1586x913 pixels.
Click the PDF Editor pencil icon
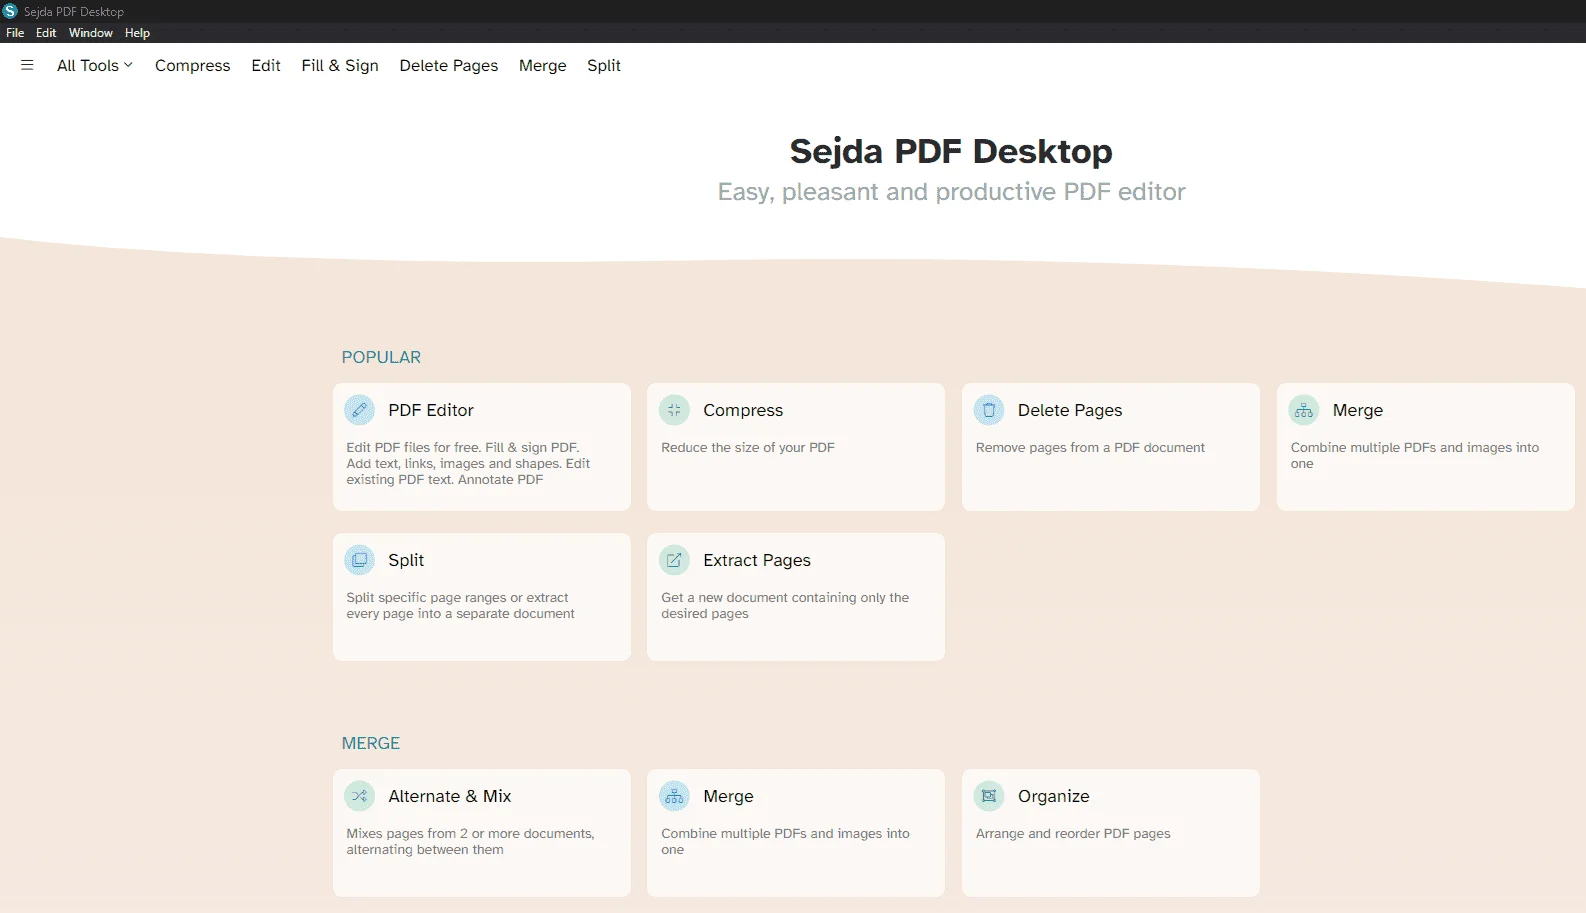[x=359, y=410]
